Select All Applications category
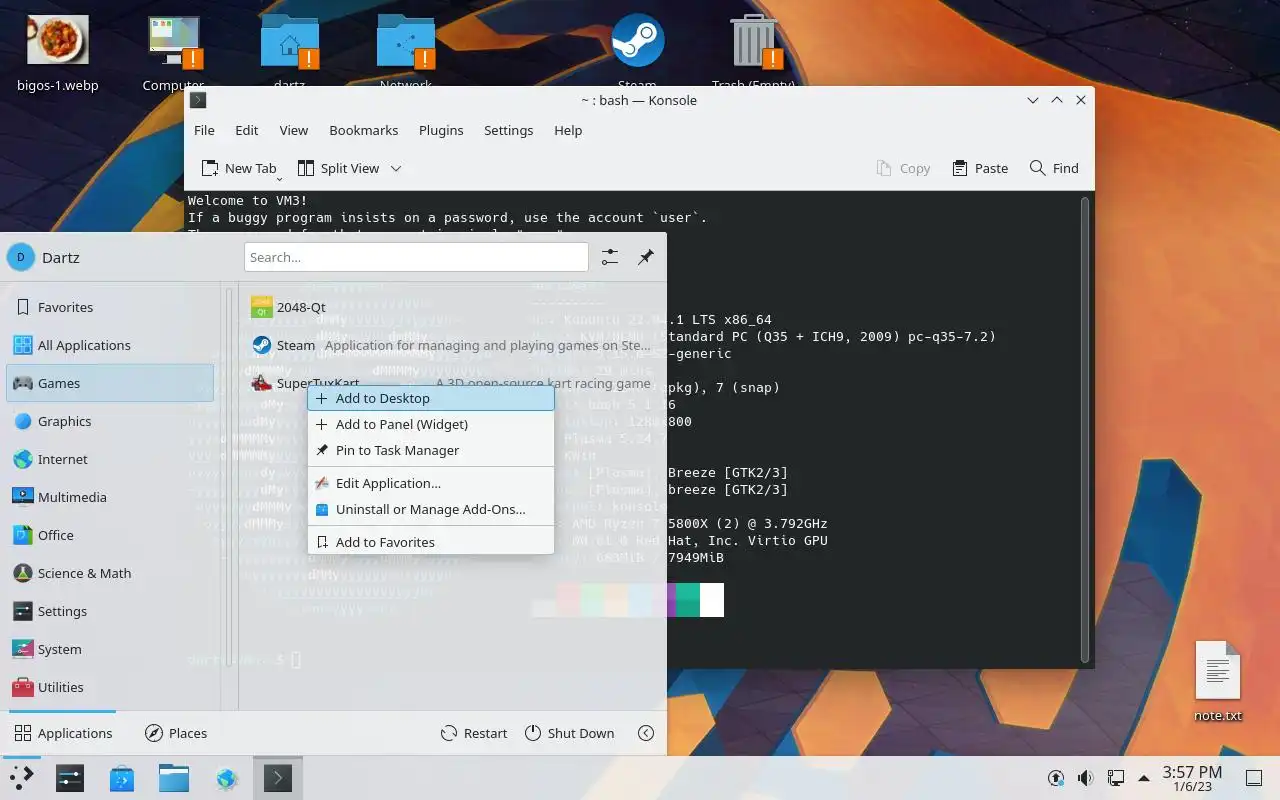Screen dimensions: 1280x800 (x=110, y=345)
